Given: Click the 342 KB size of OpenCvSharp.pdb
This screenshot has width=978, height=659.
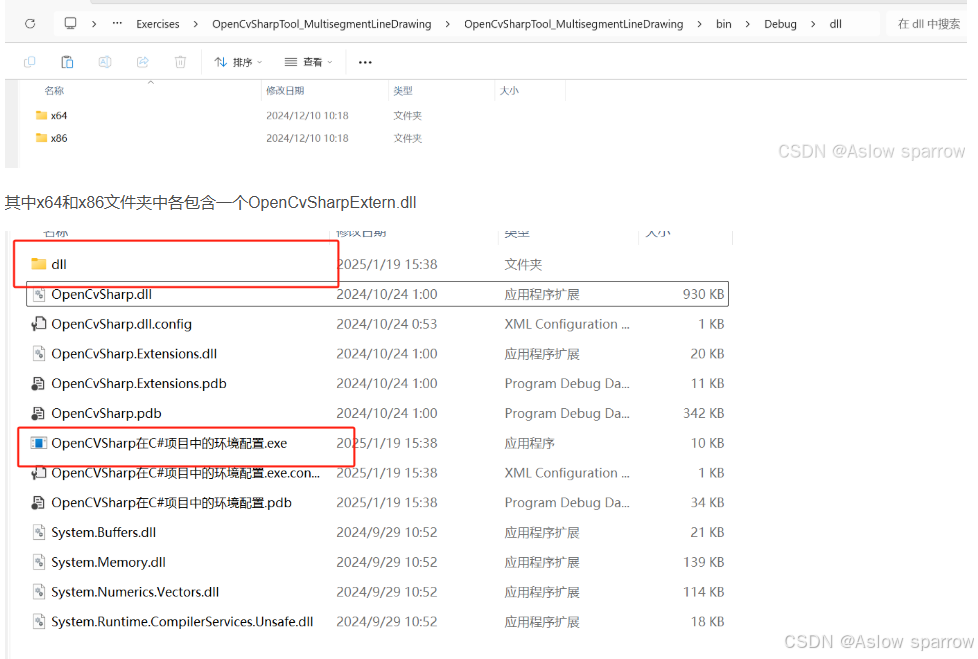Looking at the screenshot, I should pos(704,413).
